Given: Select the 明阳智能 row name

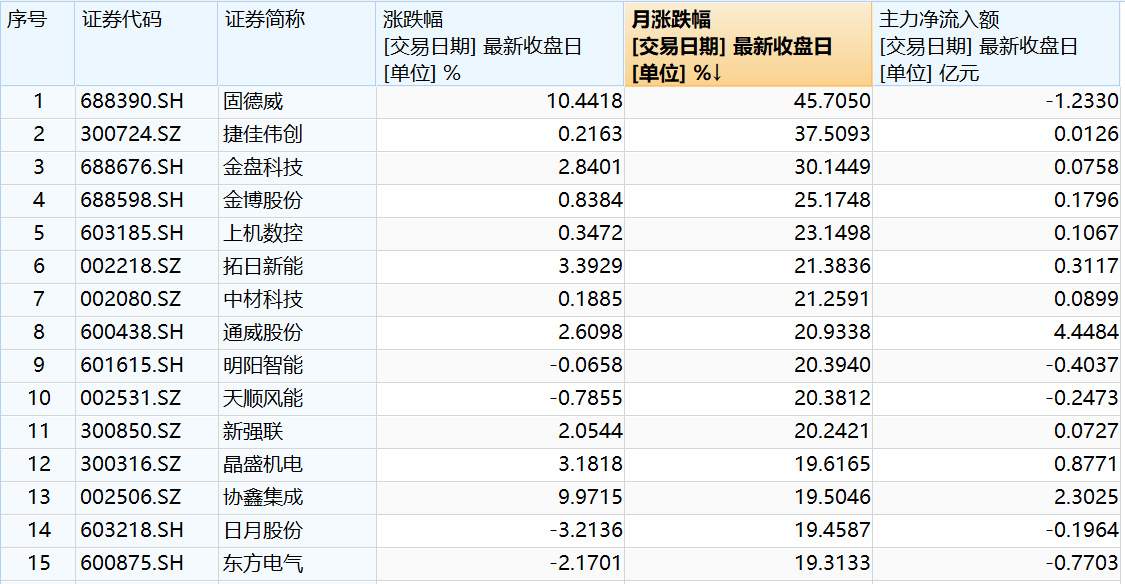Looking at the screenshot, I should point(263,365).
